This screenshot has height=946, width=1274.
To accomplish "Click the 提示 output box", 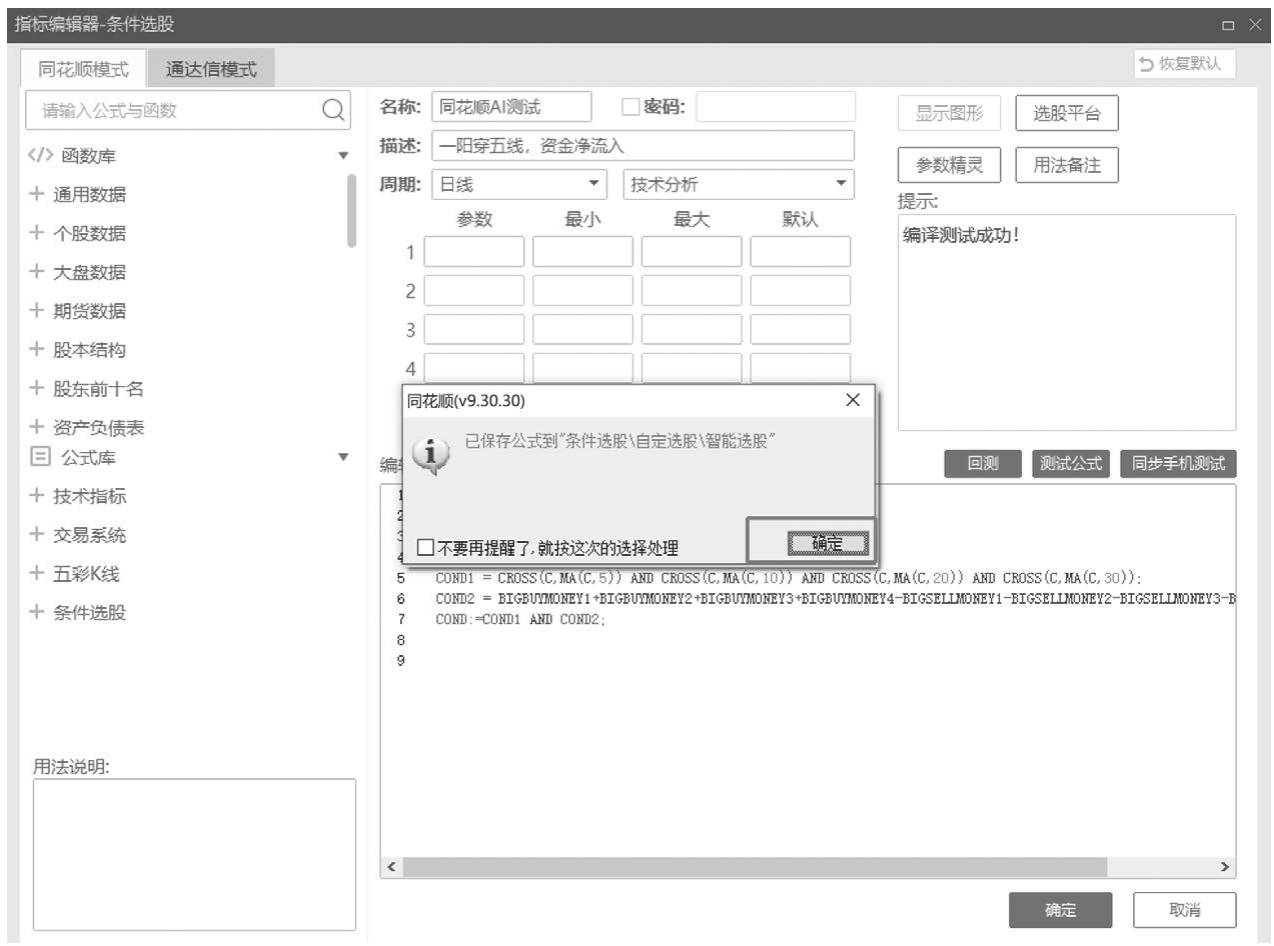I will [1066, 322].
